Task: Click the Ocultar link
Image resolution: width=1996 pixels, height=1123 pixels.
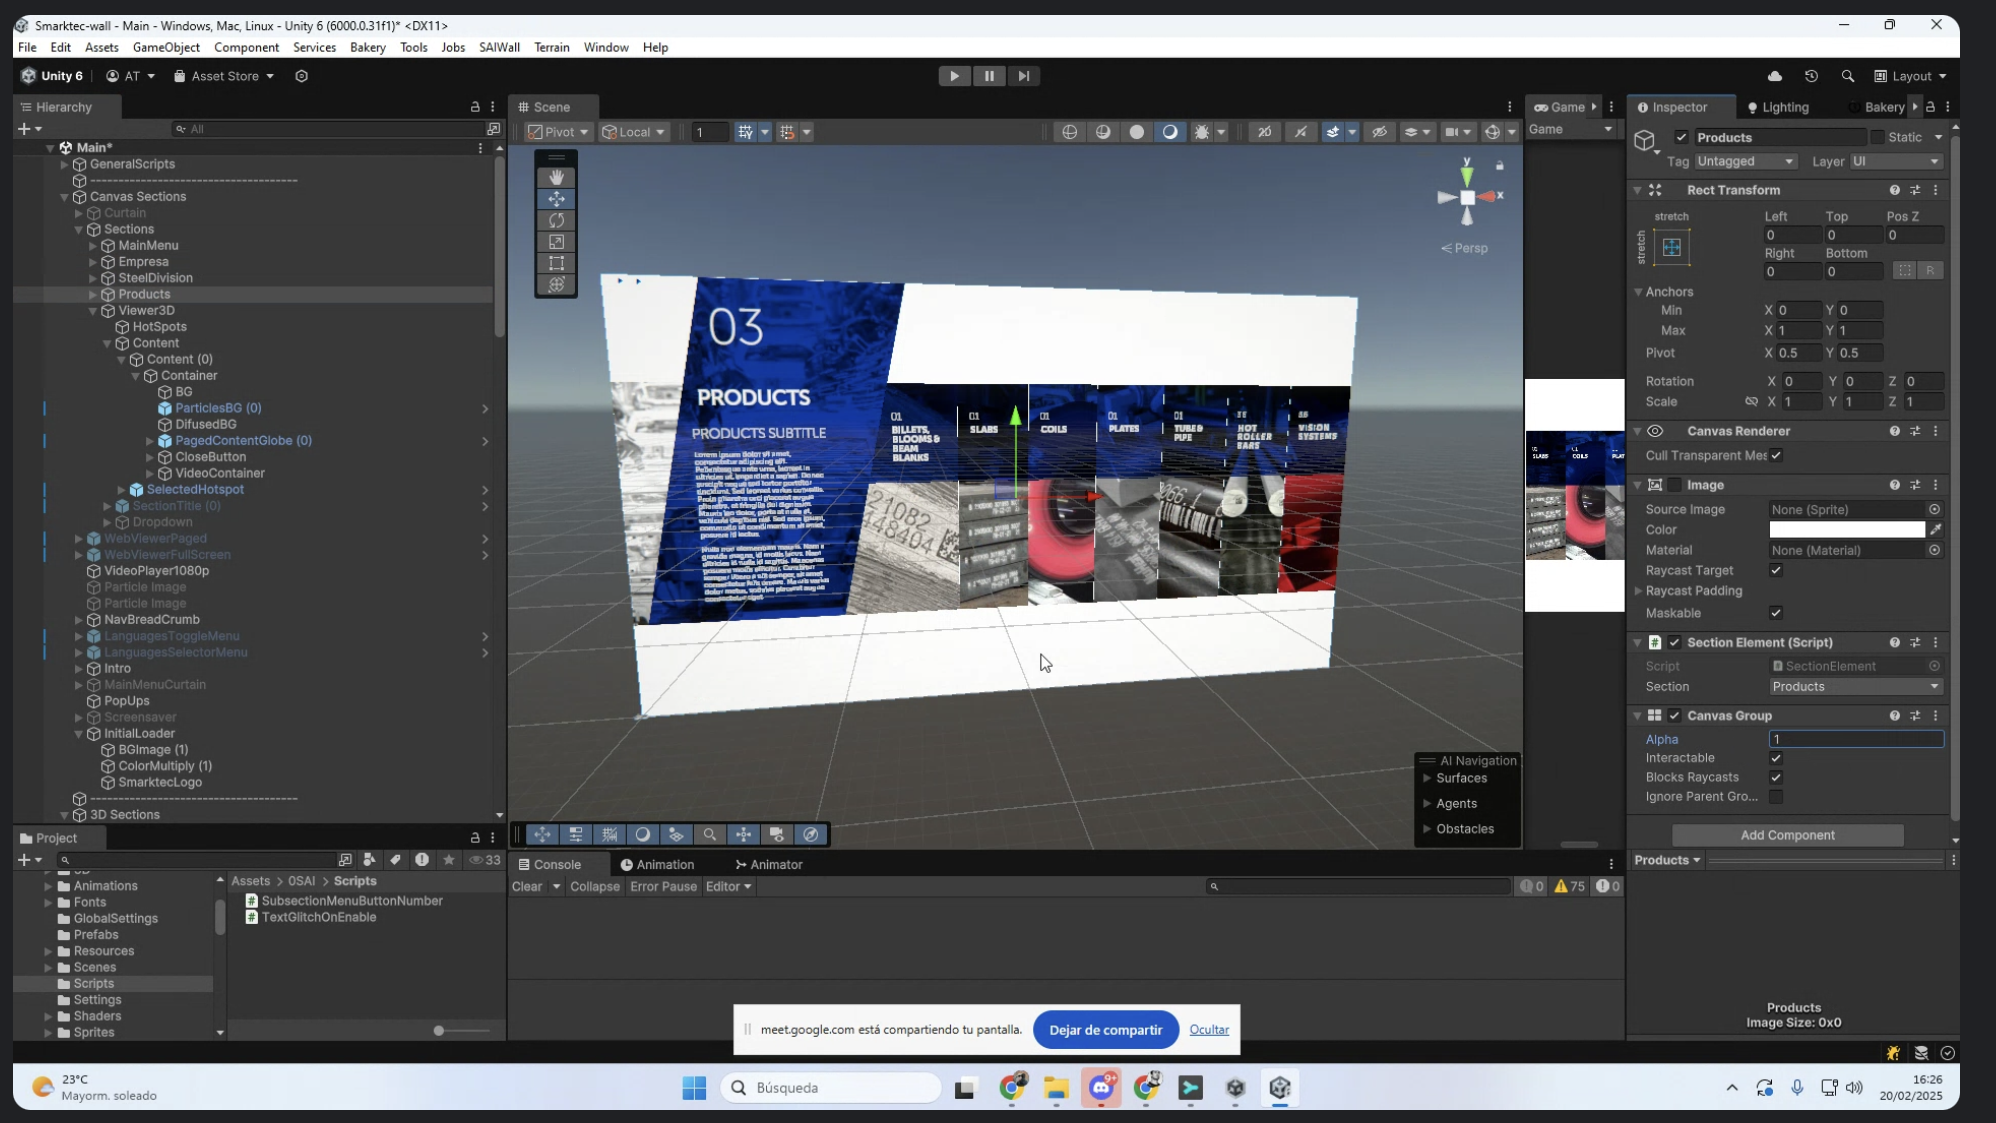Action: [1209, 1030]
